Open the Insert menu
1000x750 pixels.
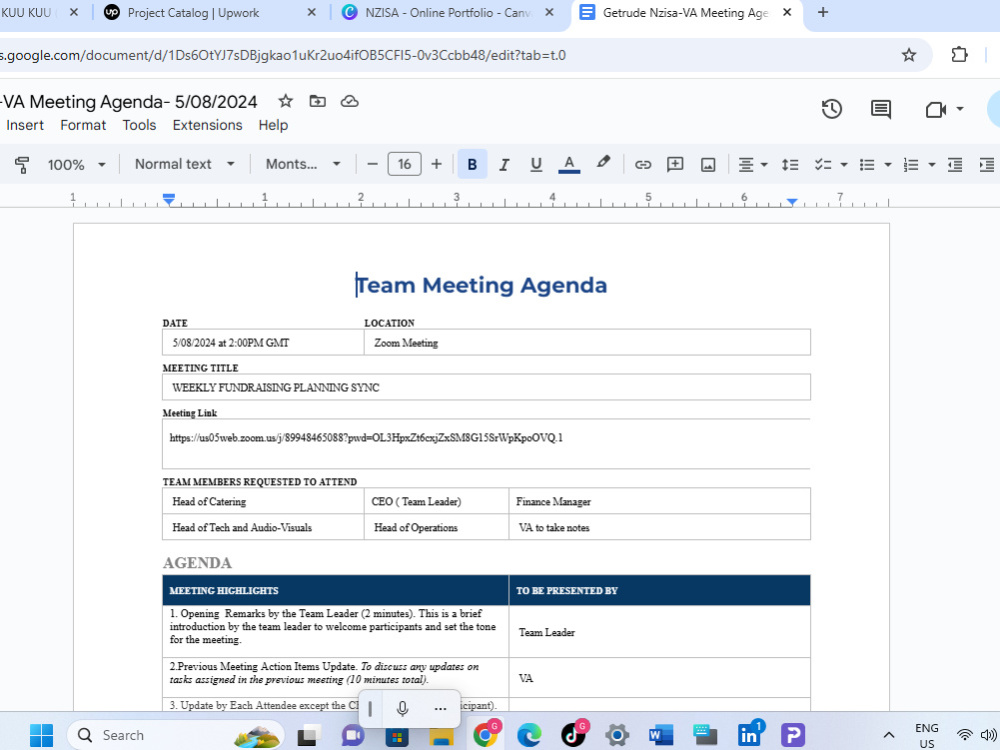[25, 125]
